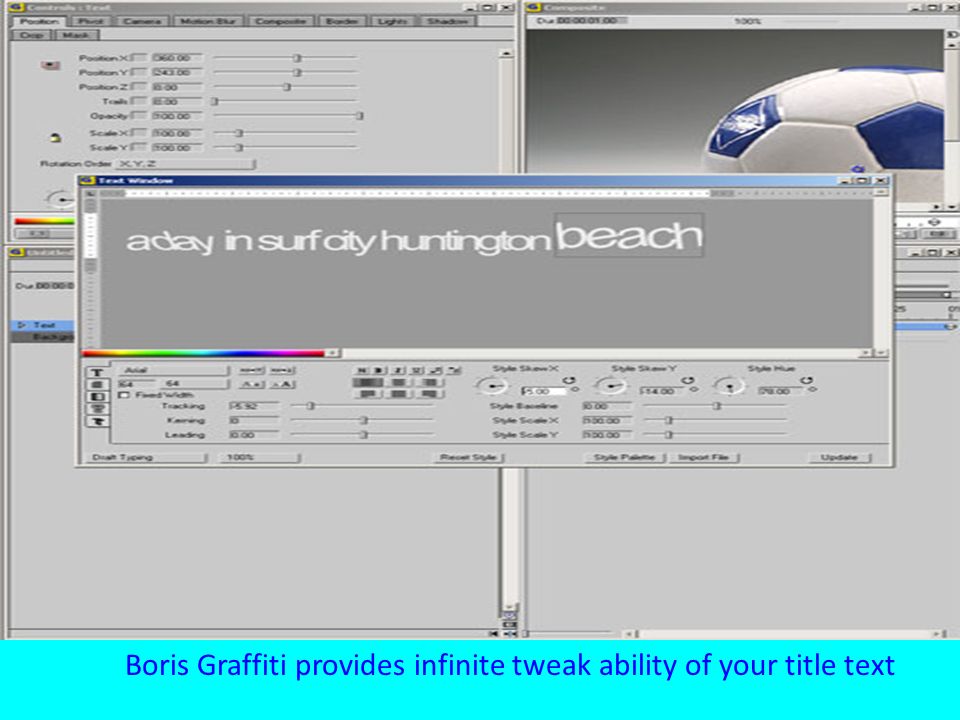Open the Mask tab
The height and width of the screenshot is (720, 960).
76,35
